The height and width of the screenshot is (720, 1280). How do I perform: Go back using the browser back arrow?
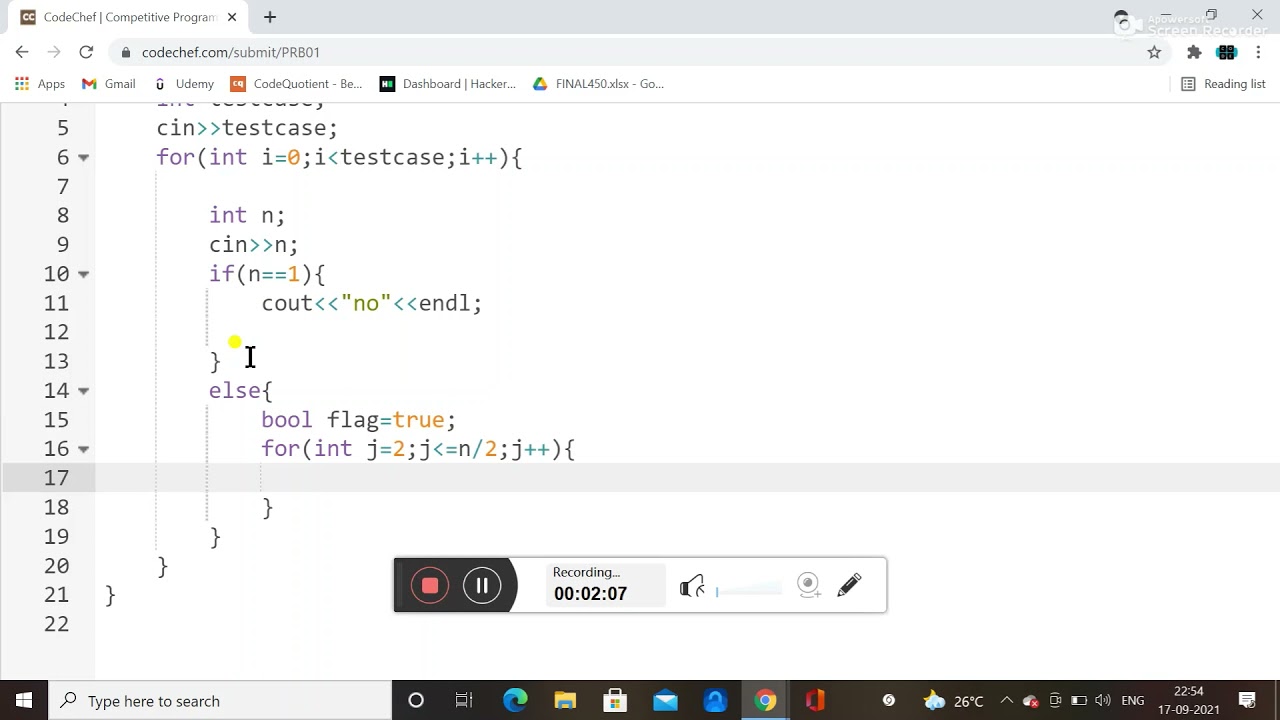click(22, 52)
